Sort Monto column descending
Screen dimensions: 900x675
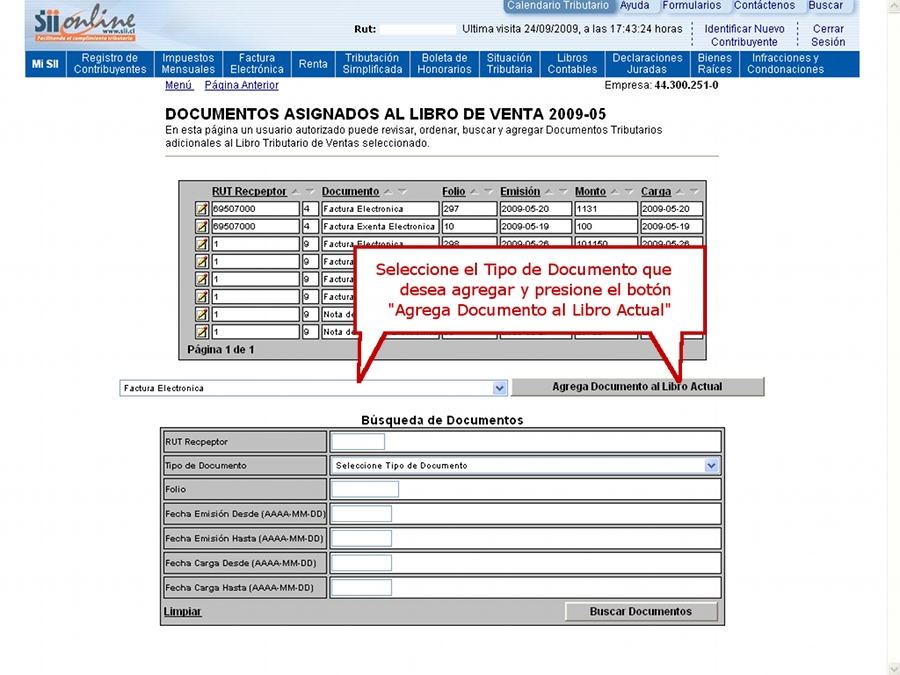[629, 192]
